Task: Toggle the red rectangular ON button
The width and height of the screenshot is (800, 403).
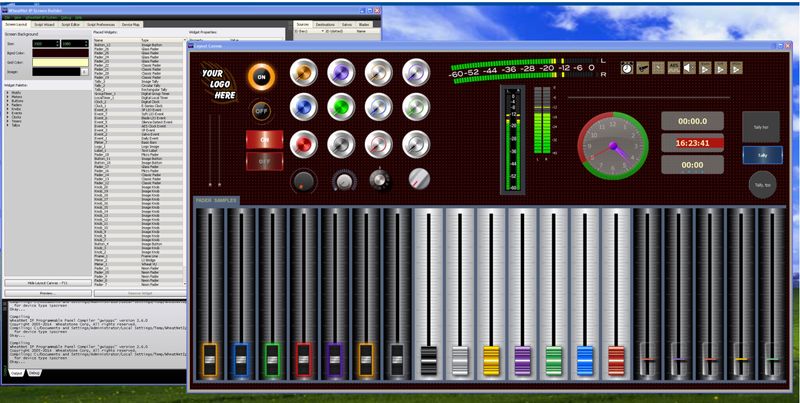Action: tap(264, 139)
